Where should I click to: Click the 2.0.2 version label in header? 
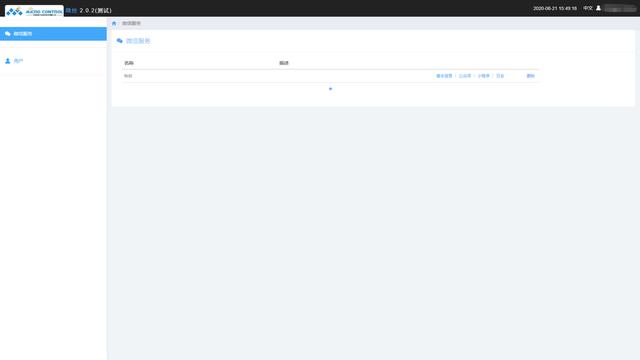96,11
